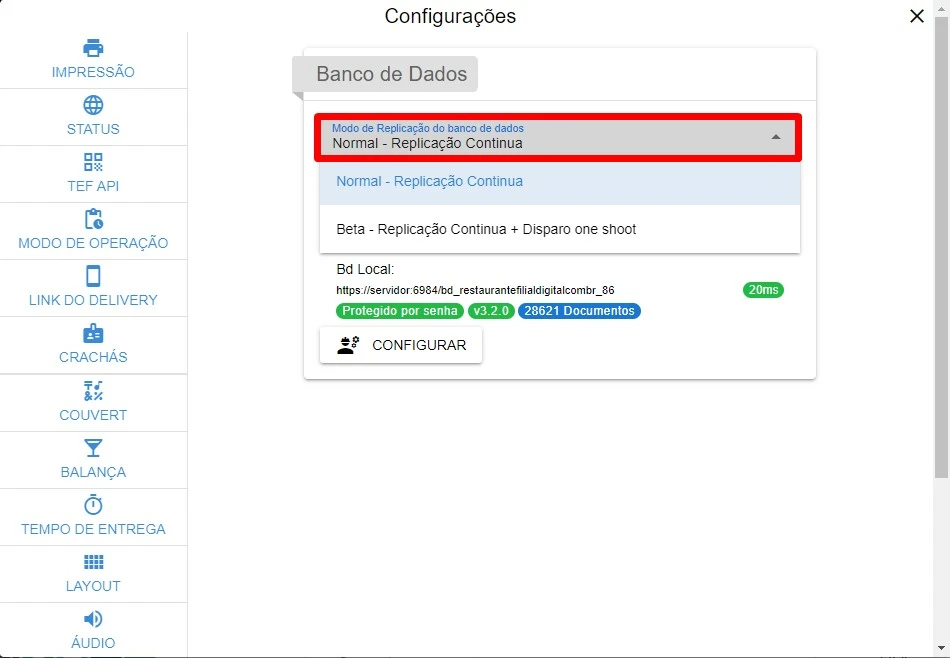Image resolution: width=950 pixels, height=658 pixels.
Task: Select the Áudio speaker icon
Action: [93, 619]
